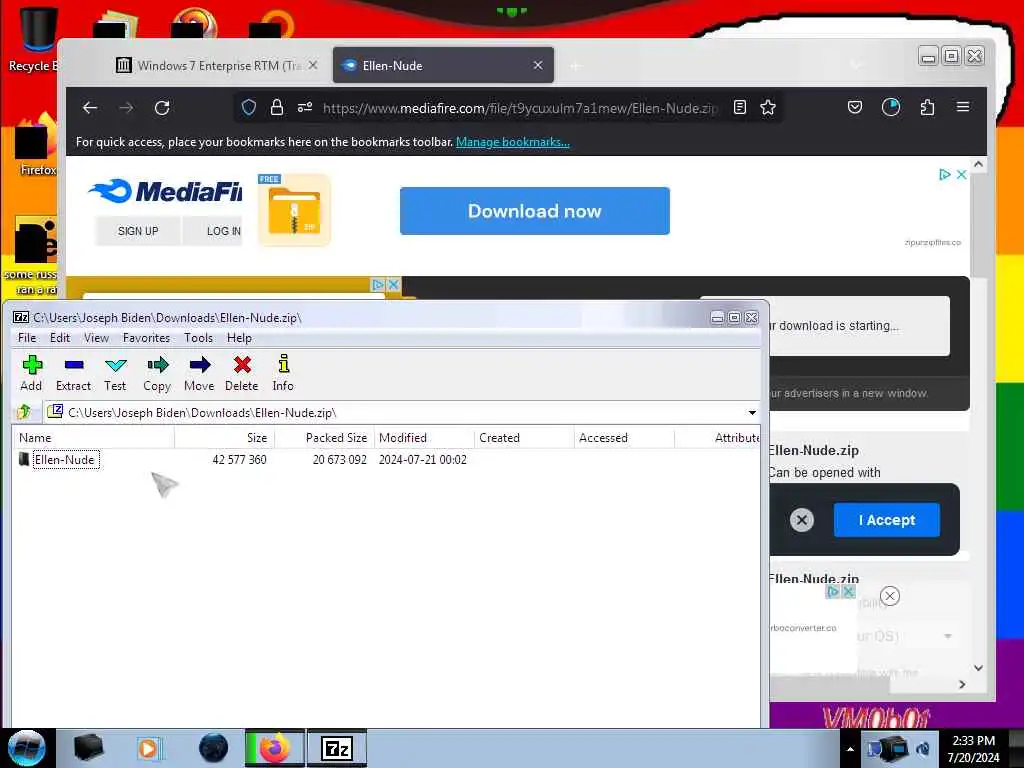This screenshot has height=768, width=1024.
Task: Click MediaFire SIGN UP button
Action: pos(138,231)
